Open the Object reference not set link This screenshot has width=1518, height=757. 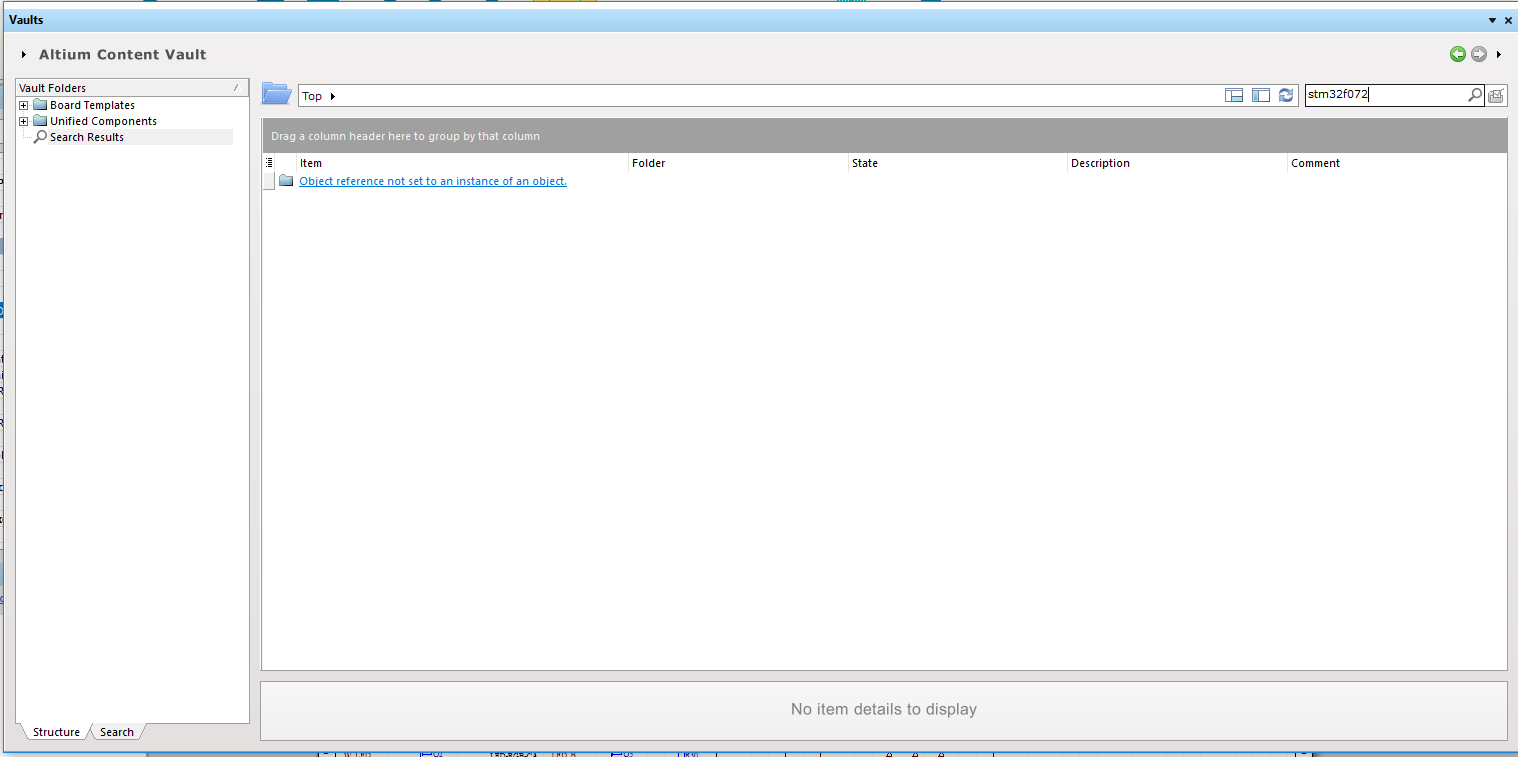(433, 181)
